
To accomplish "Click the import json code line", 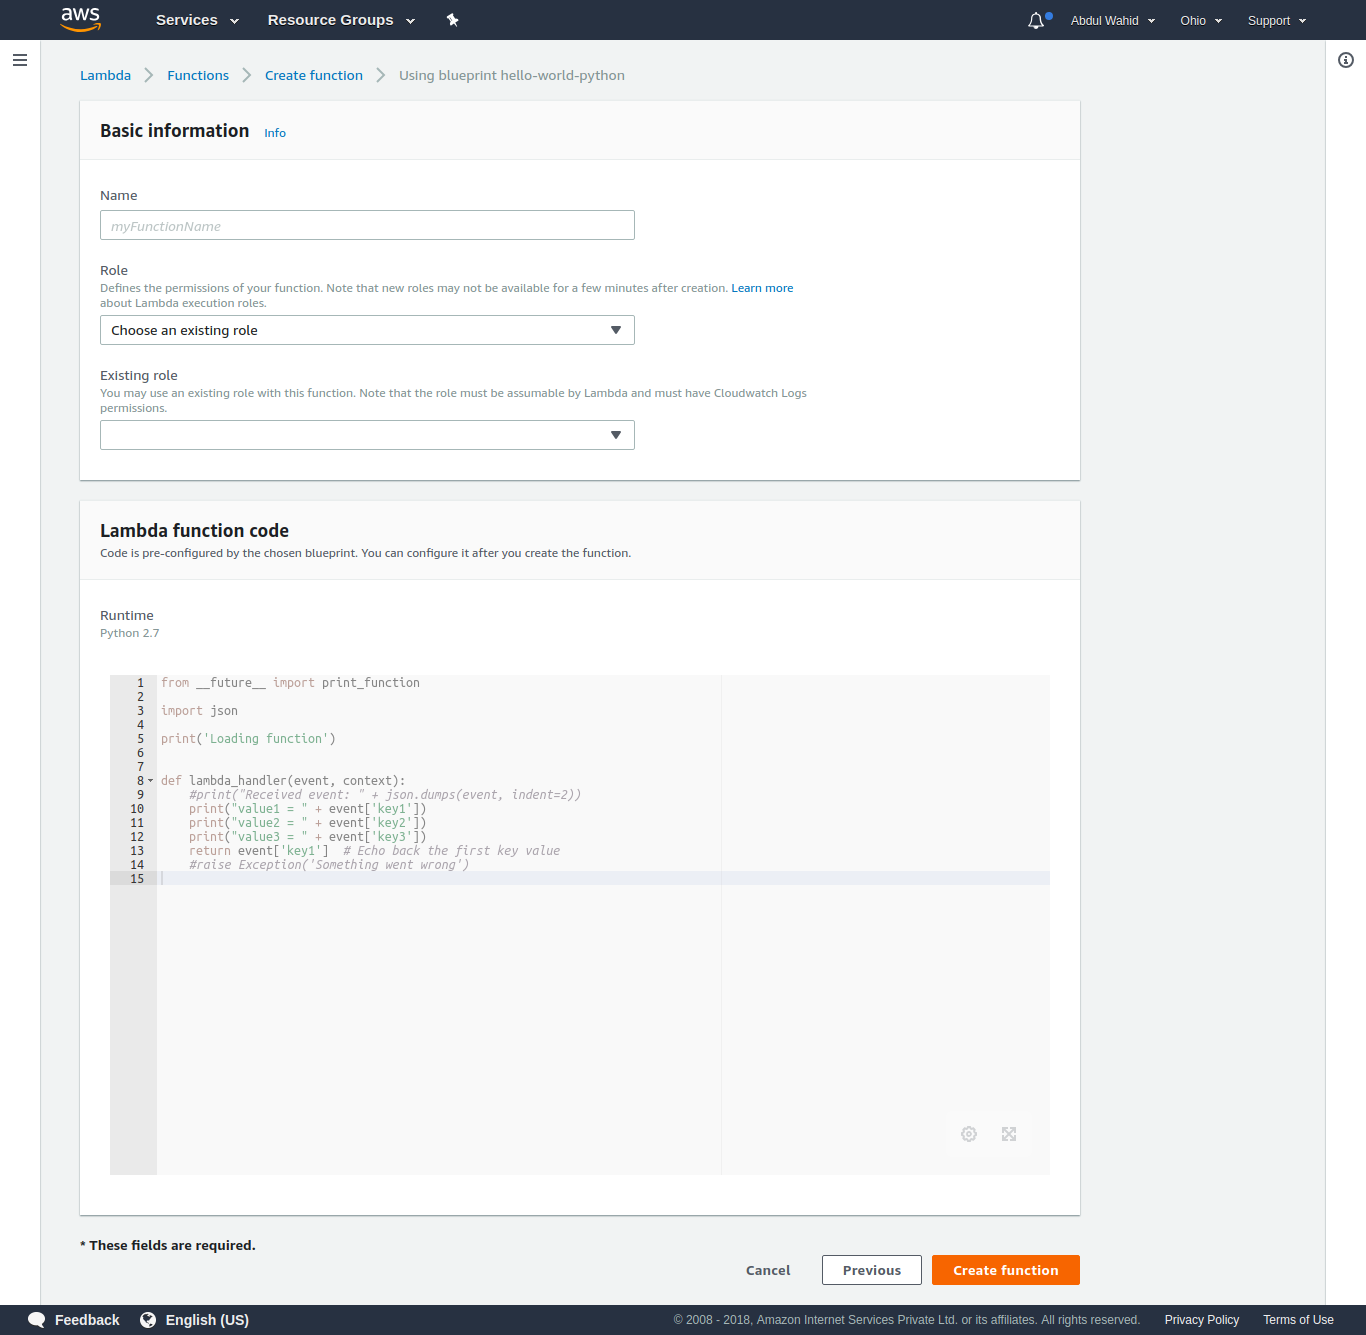I will click(x=199, y=711).
